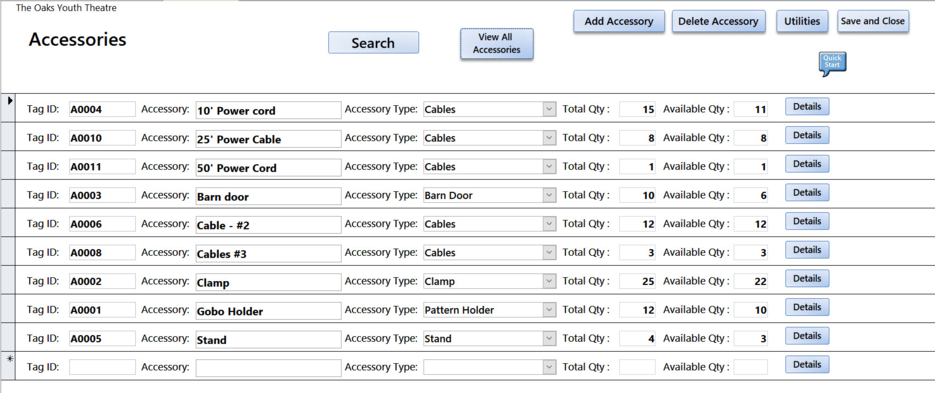935x393 pixels.
Task: Expand Accessory Type dropdown for Barn door
Action: pyautogui.click(x=549, y=196)
